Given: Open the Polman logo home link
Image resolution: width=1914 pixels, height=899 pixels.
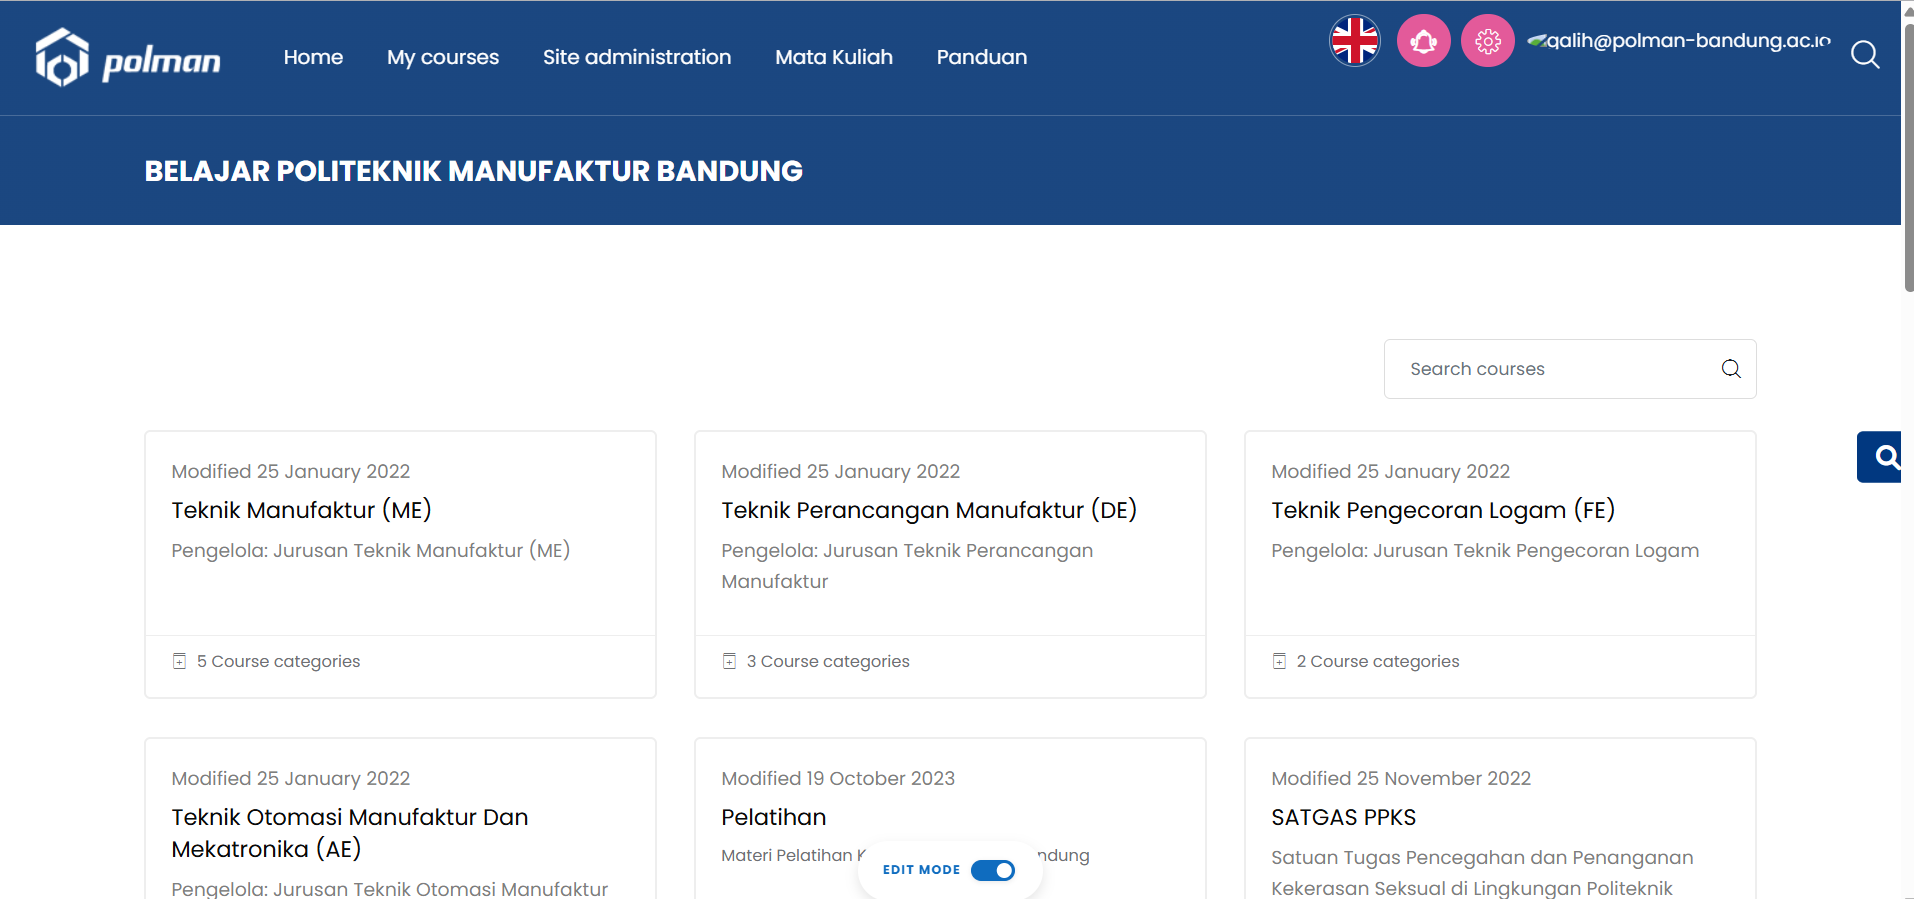Looking at the screenshot, I should click(128, 58).
